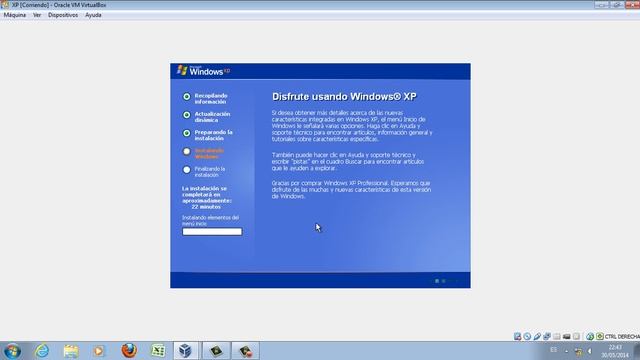Click the dark green recorder taskbar icon
Viewport: 640px width, 360px height.
pyautogui.click(x=216, y=351)
